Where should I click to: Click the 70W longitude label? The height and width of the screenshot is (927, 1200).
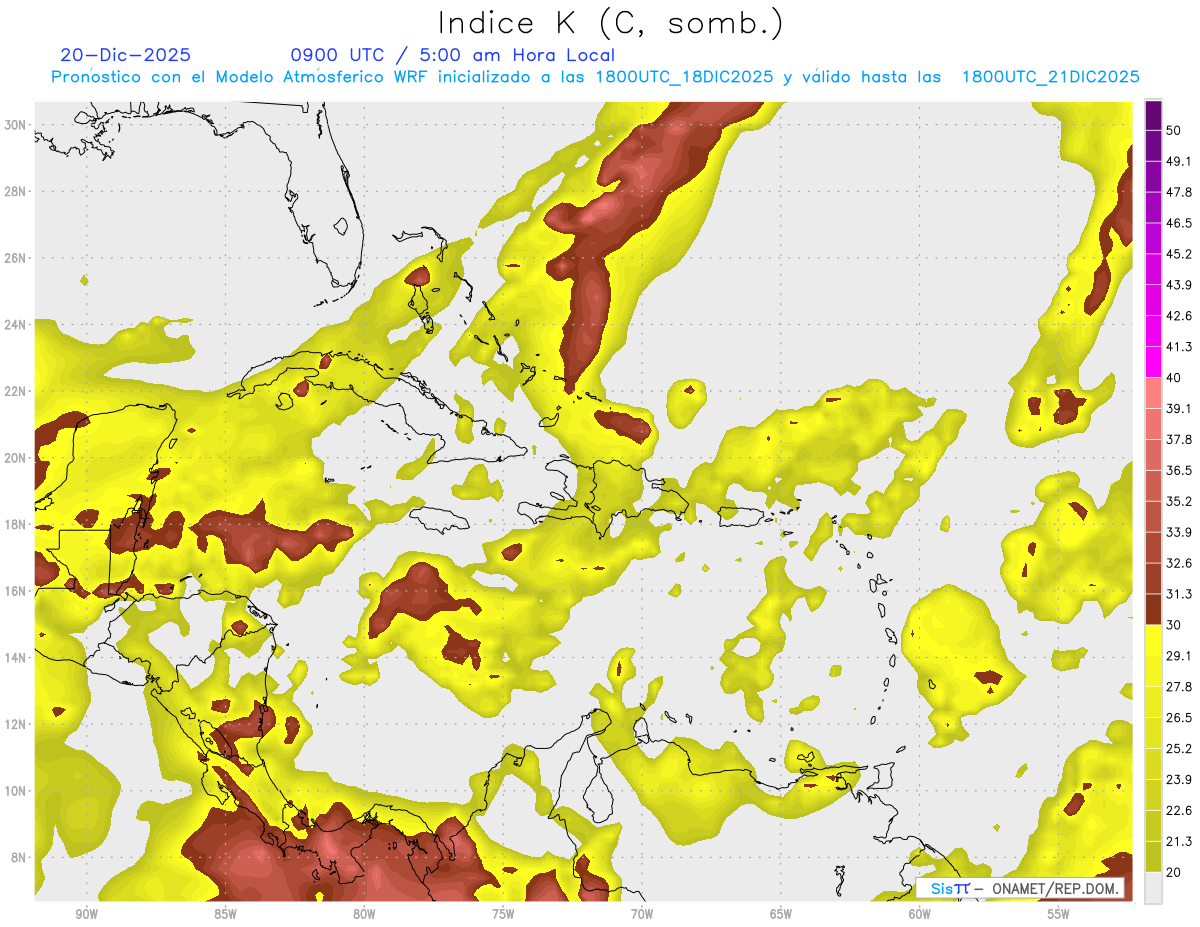[x=642, y=914]
